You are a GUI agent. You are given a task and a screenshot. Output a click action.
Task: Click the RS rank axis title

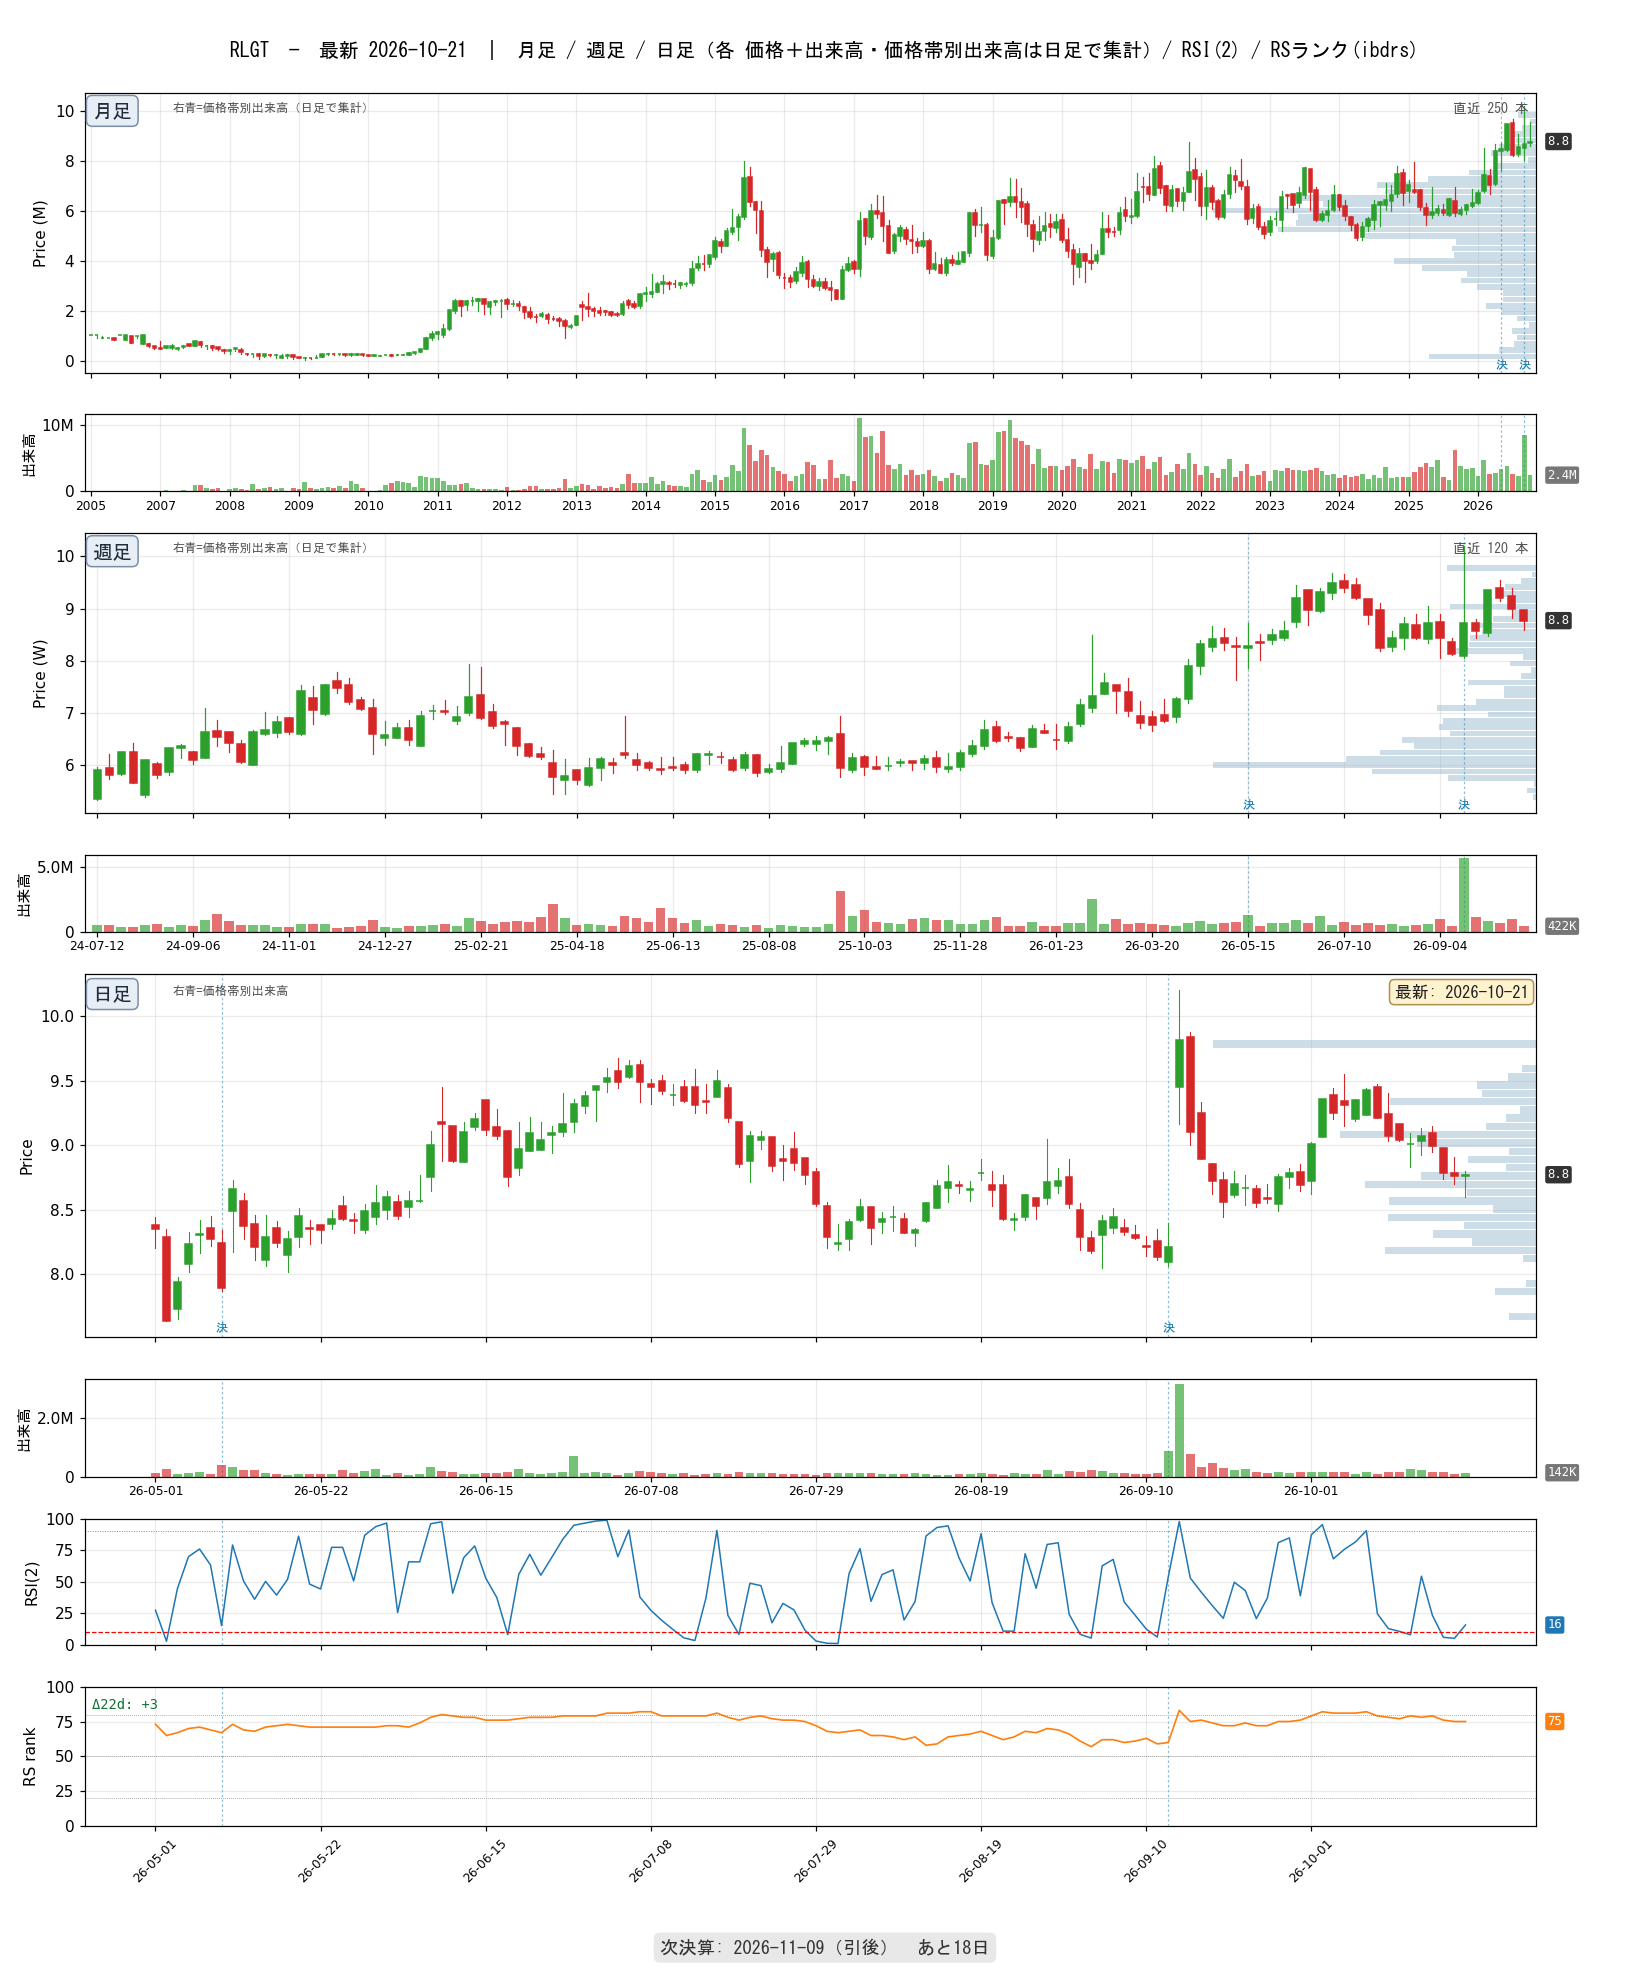tap(31, 1757)
